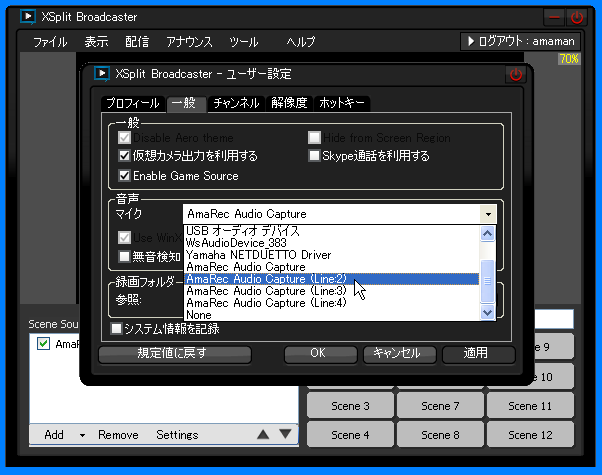This screenshot has width=602, height=475.
Task: Enable Skype通話を利用する checkbox
Action: pyautogui.click(x=314, y=156)
